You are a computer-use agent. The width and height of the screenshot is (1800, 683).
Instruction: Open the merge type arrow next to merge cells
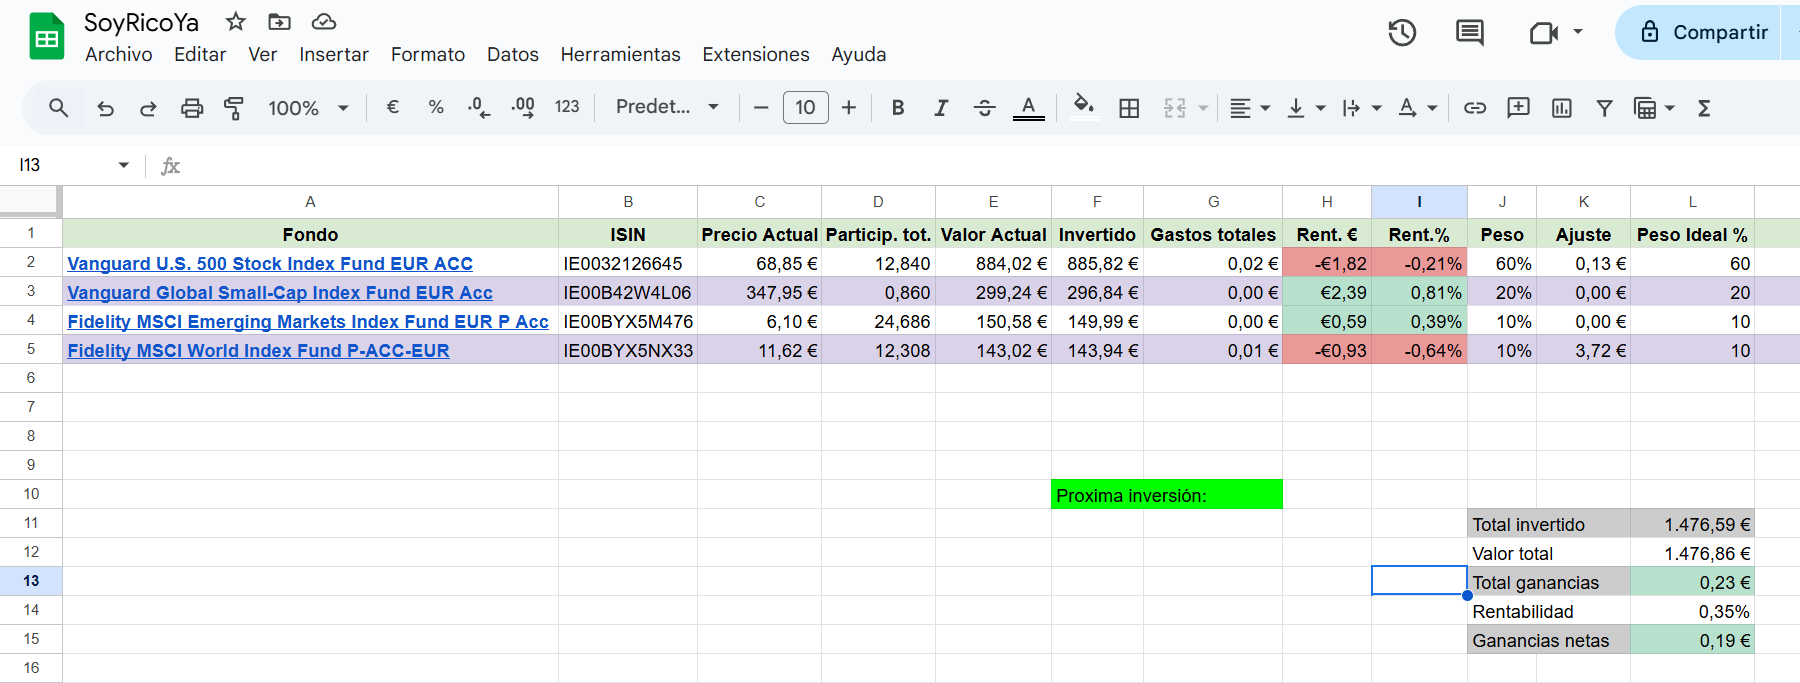coord(1203,108)
